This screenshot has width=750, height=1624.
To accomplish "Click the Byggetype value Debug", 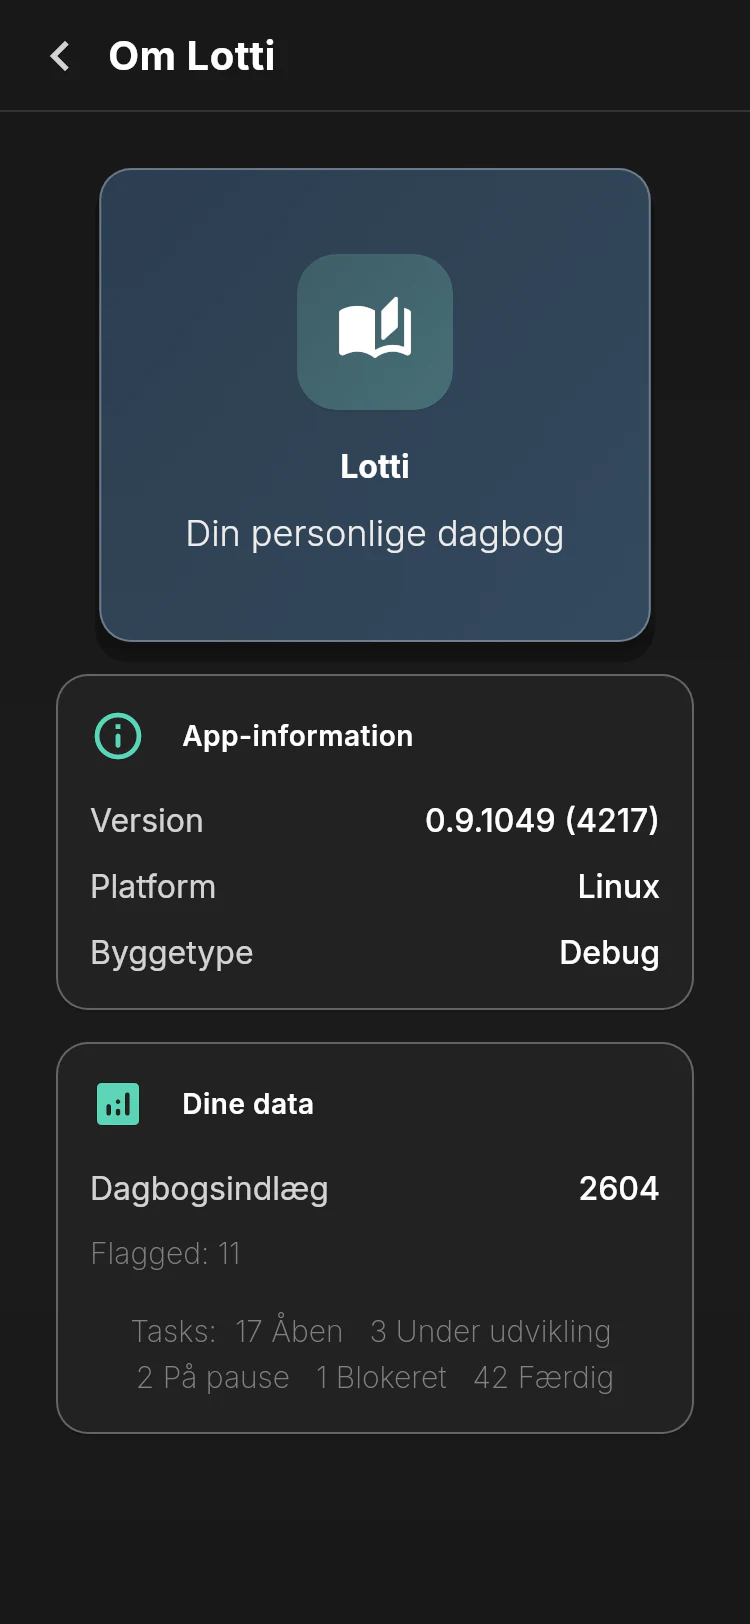I will (x=609, y=953).
